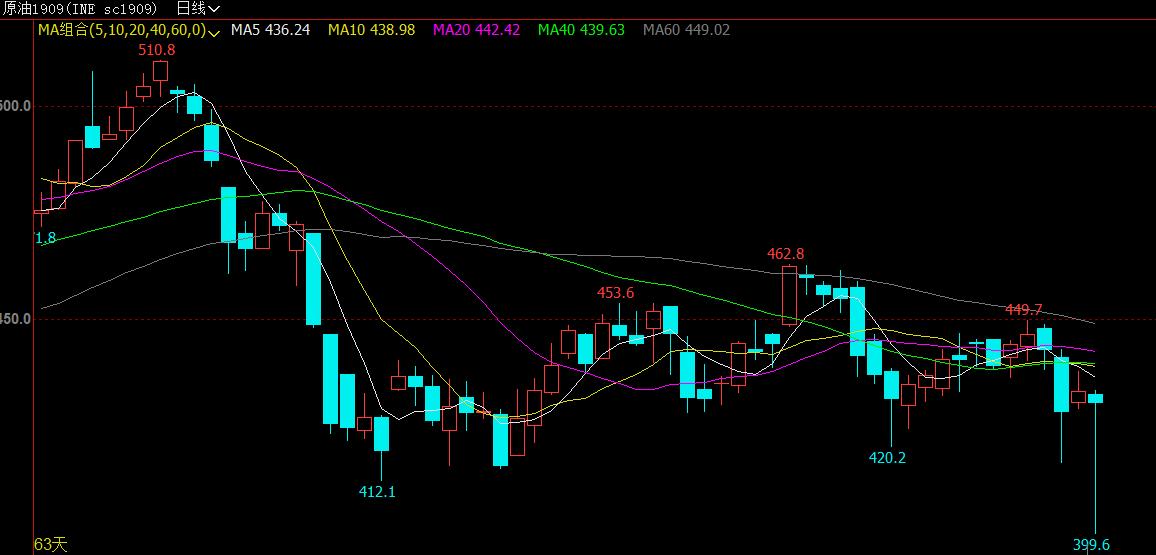Click the 420.2 low price label
Screen dimensions: 1156x555
pyautogui.click(x=887, y=458)
